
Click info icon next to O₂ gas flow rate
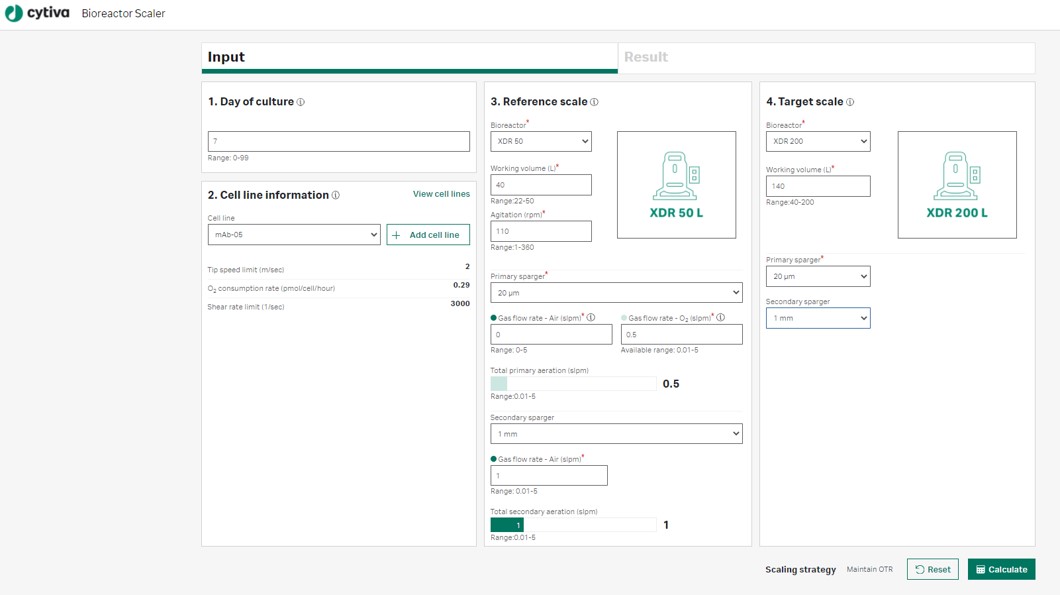[x=720, y=318]
